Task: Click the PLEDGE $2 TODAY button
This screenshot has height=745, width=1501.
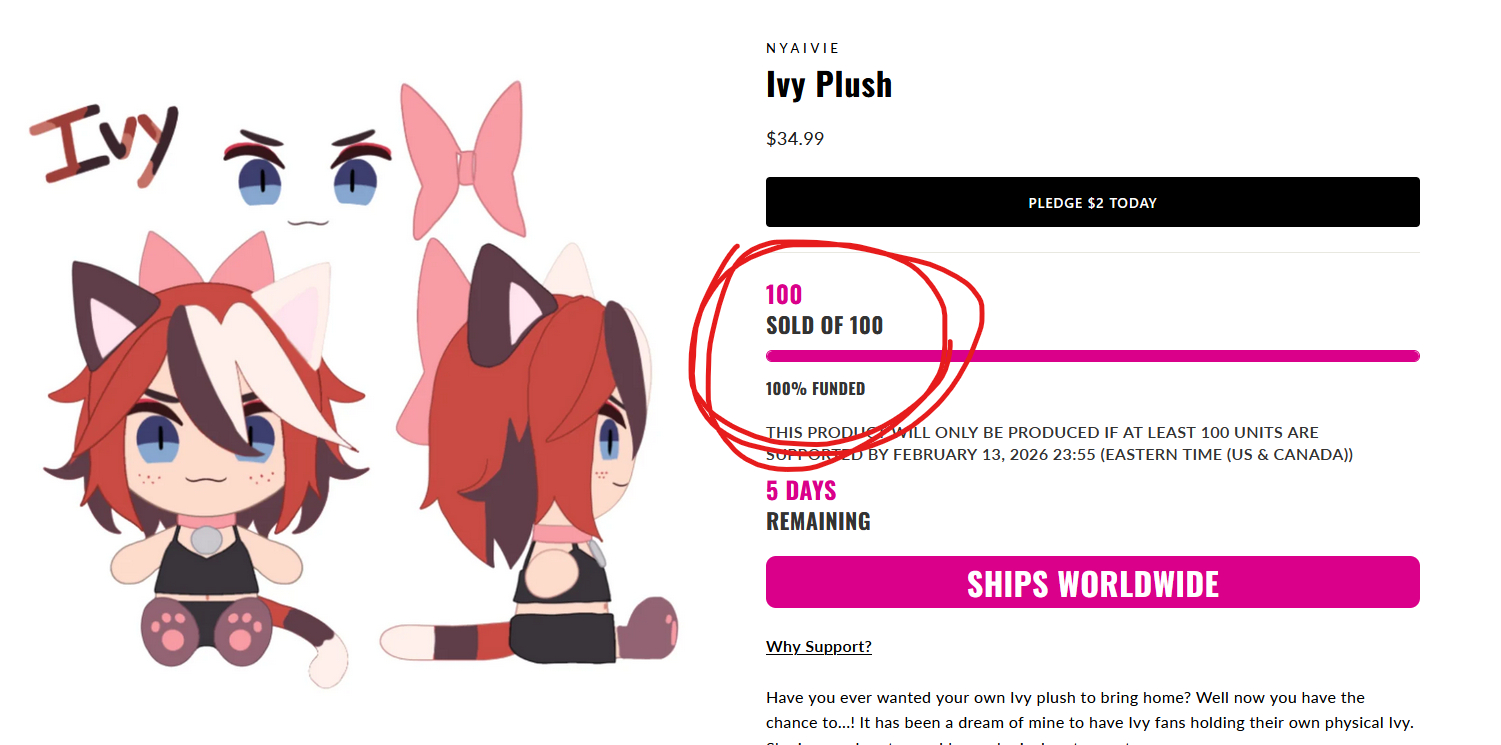Action: 1092,202
